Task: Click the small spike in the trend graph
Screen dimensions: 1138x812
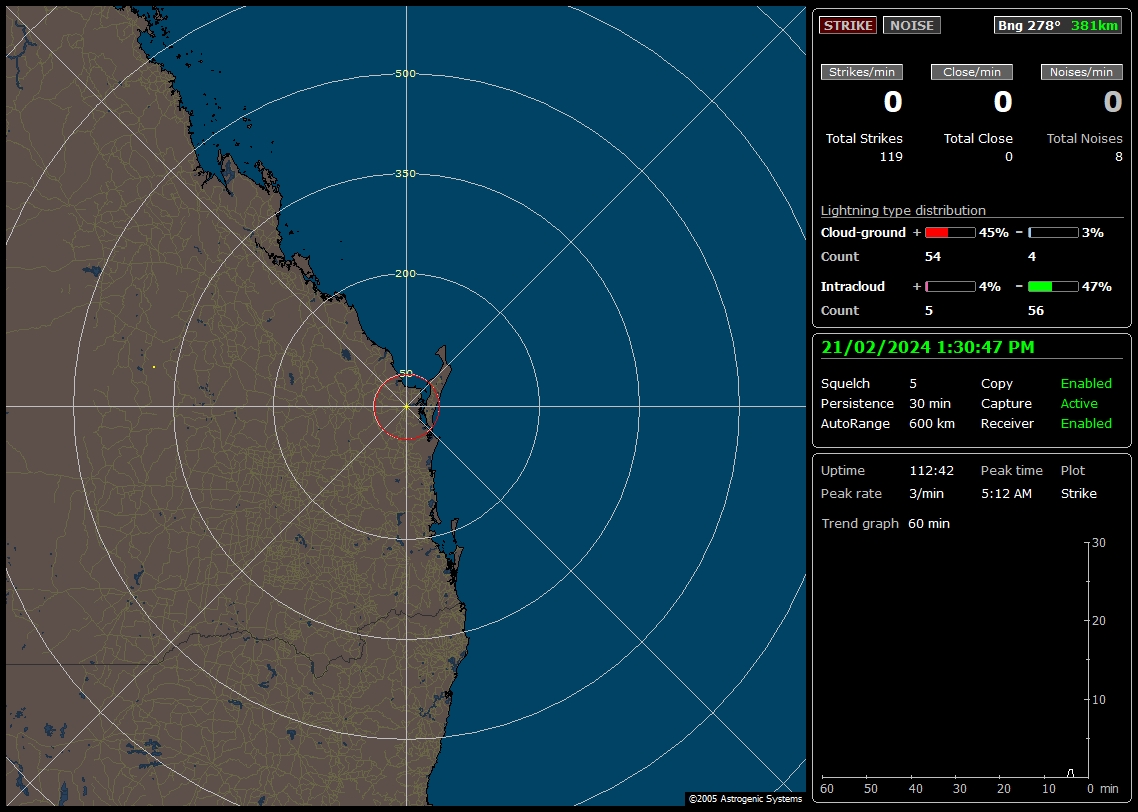Action: coord(1071,773)
